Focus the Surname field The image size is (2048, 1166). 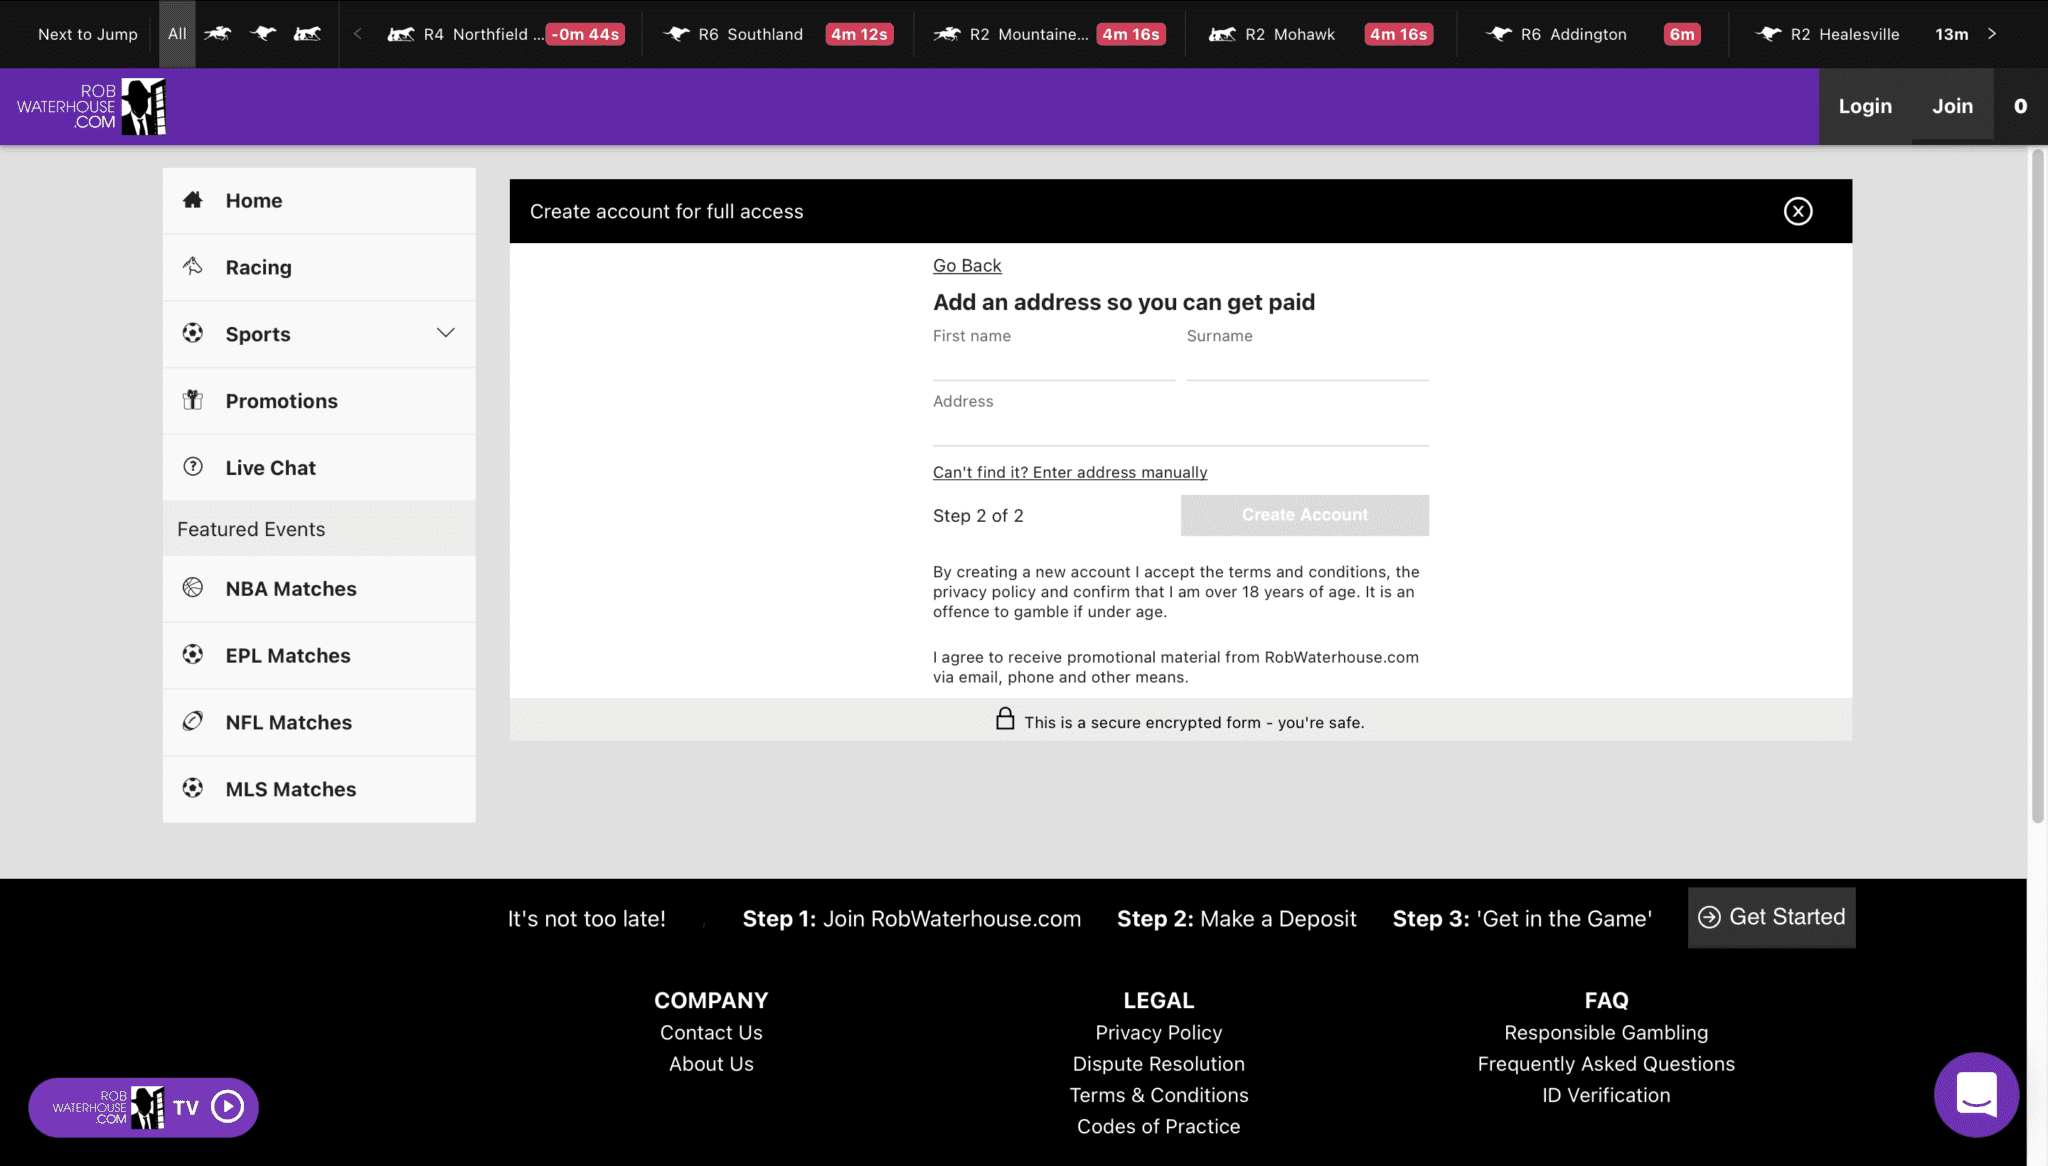point(1307,364)
